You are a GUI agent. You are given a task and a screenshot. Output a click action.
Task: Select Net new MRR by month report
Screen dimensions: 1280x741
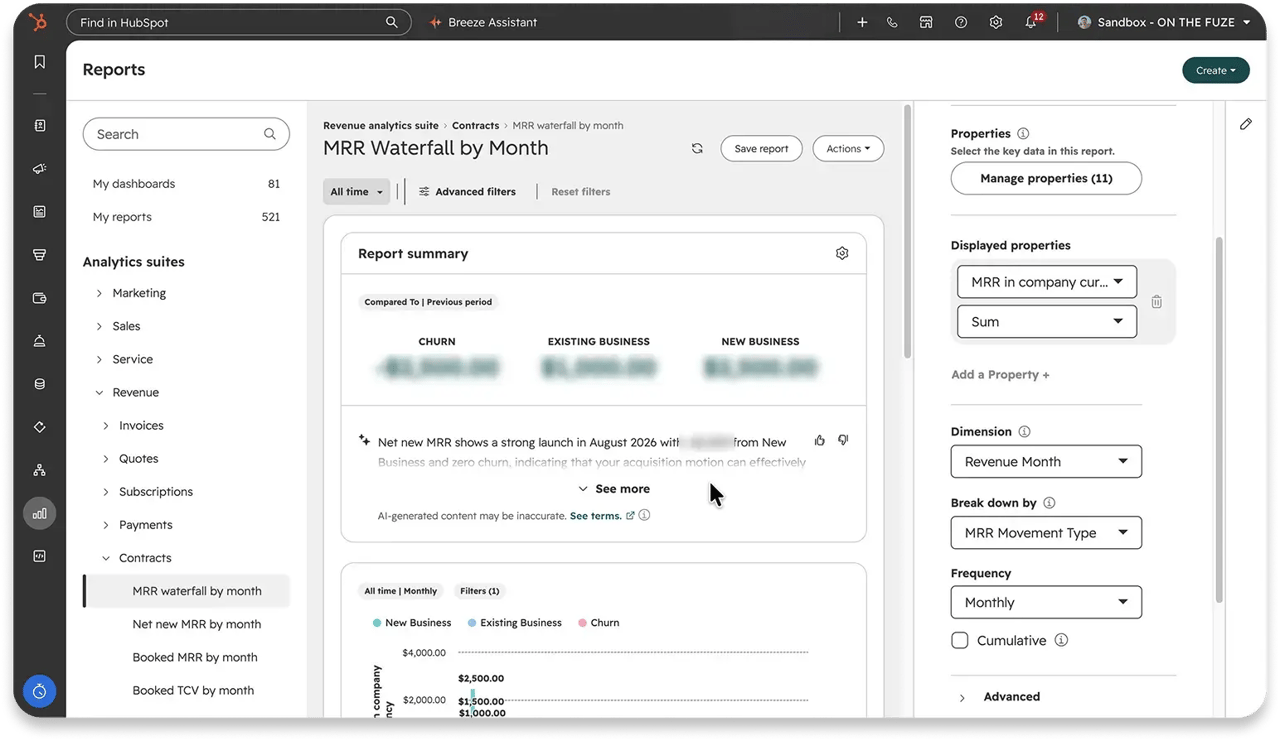point(197,624)
